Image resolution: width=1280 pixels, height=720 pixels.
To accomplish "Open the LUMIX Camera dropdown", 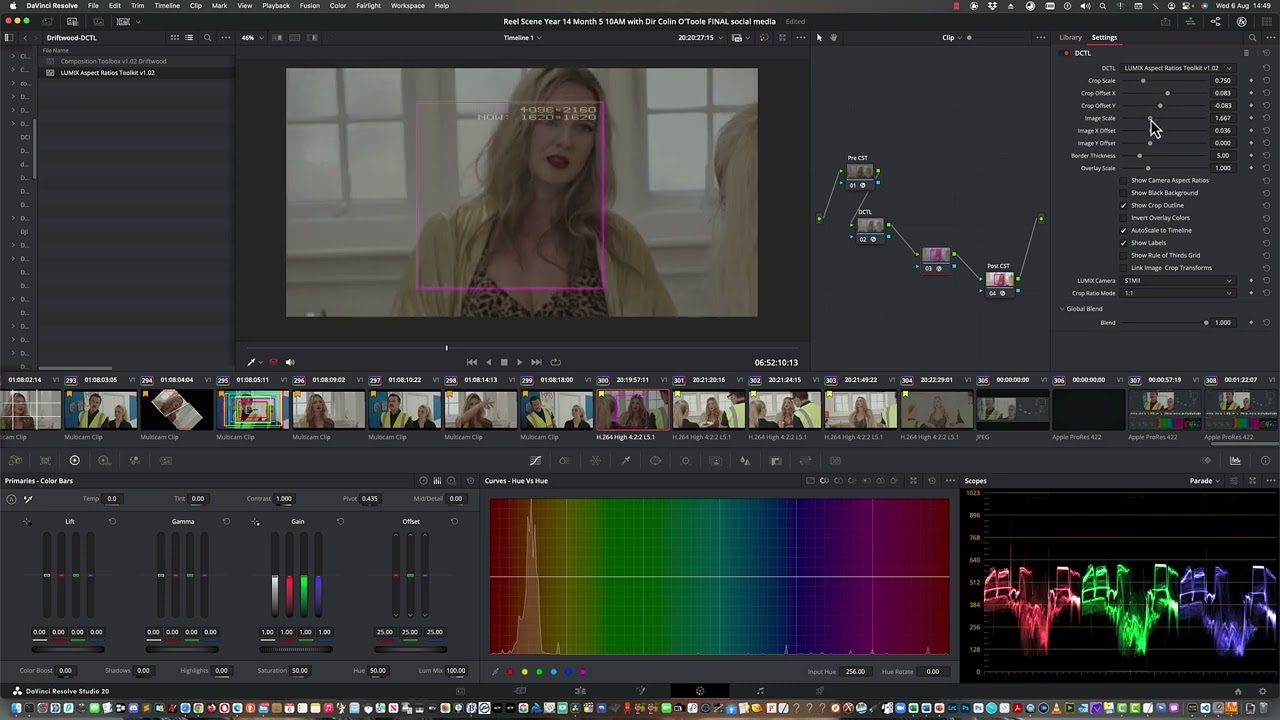I will point(1178,280).
